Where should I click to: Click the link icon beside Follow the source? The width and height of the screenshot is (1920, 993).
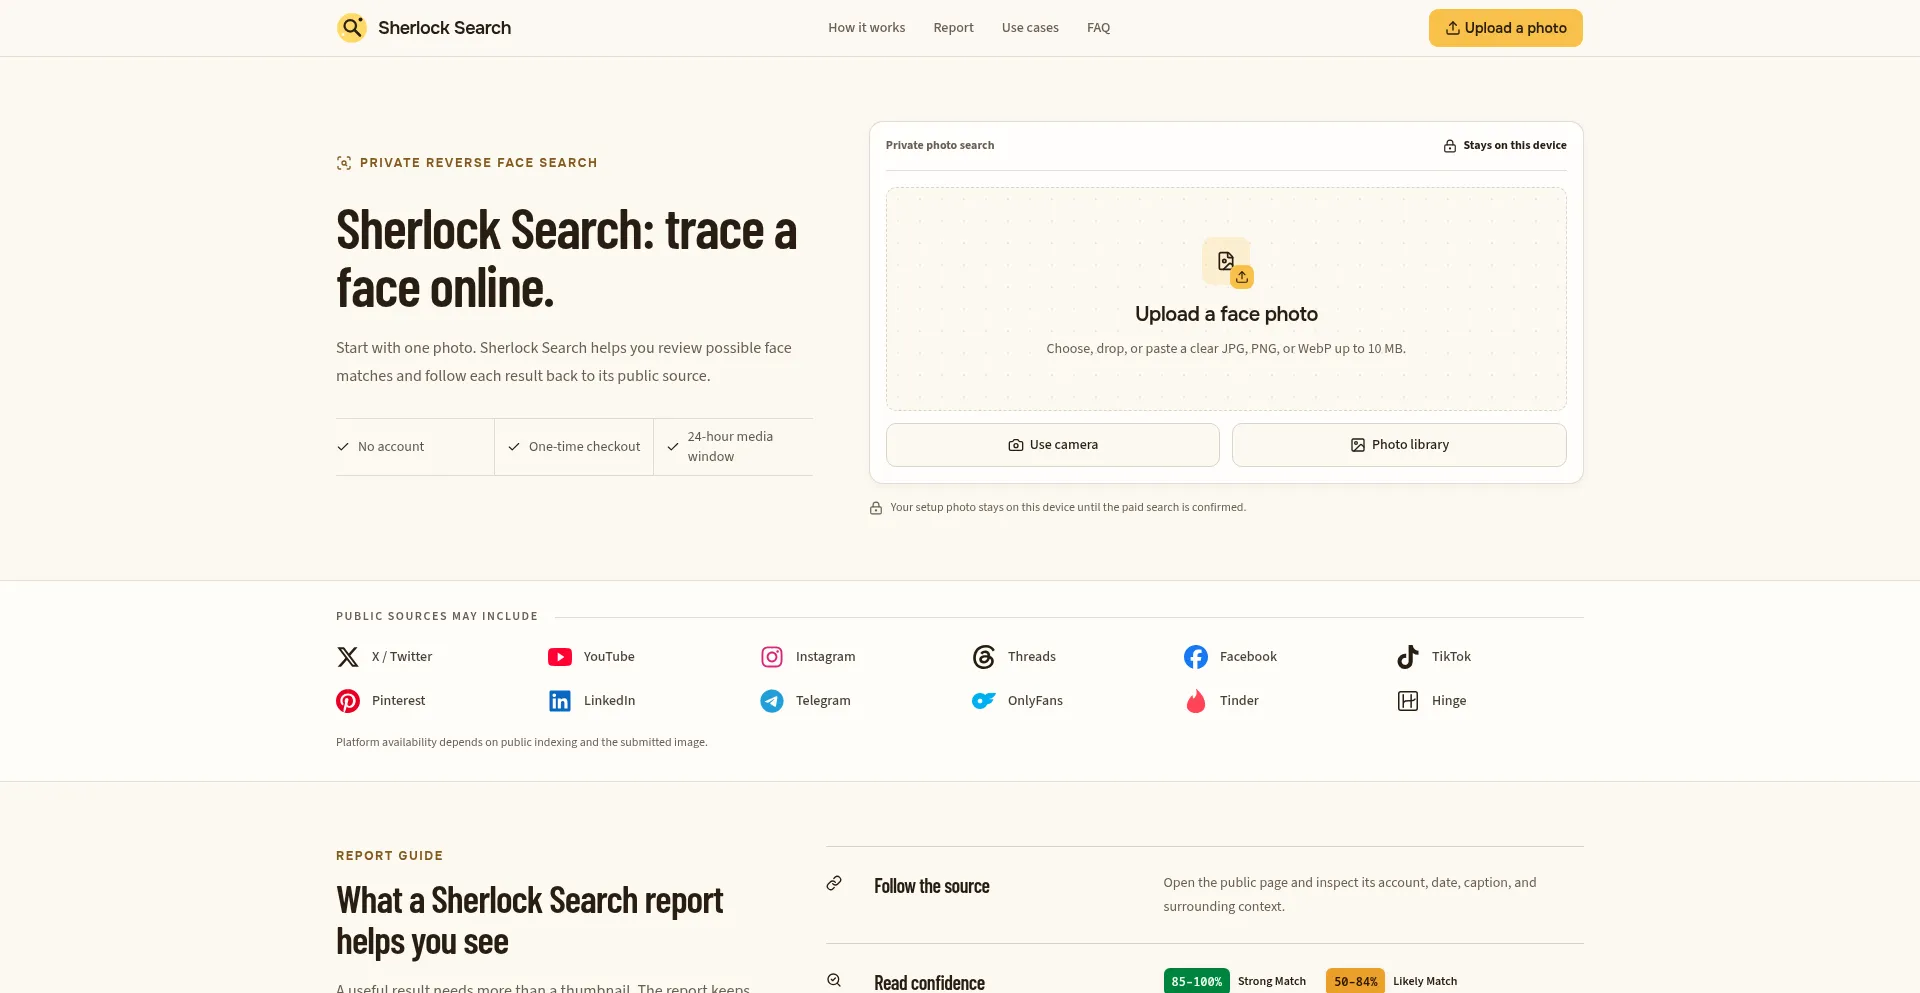834,883
